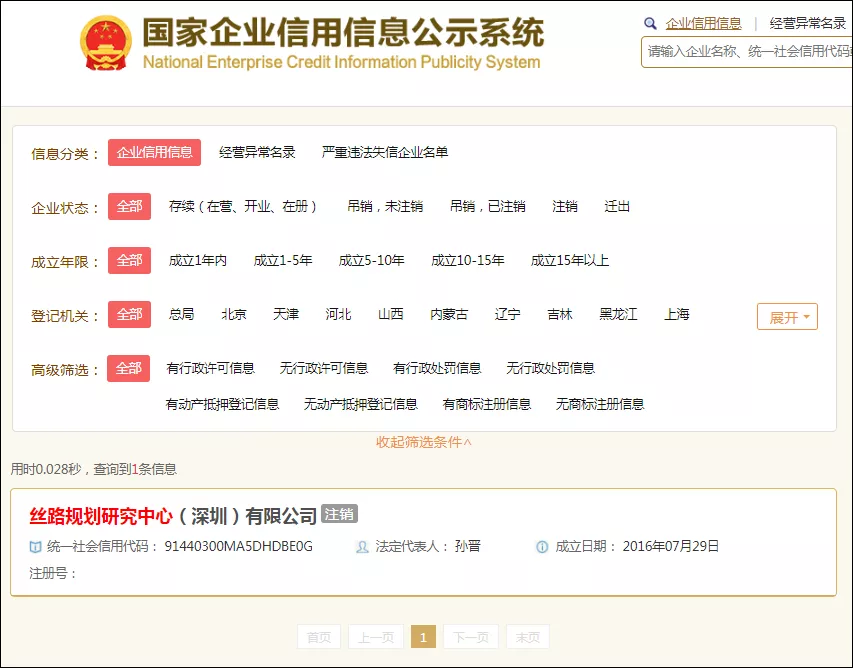Choose 山西 registration authority

391,314
